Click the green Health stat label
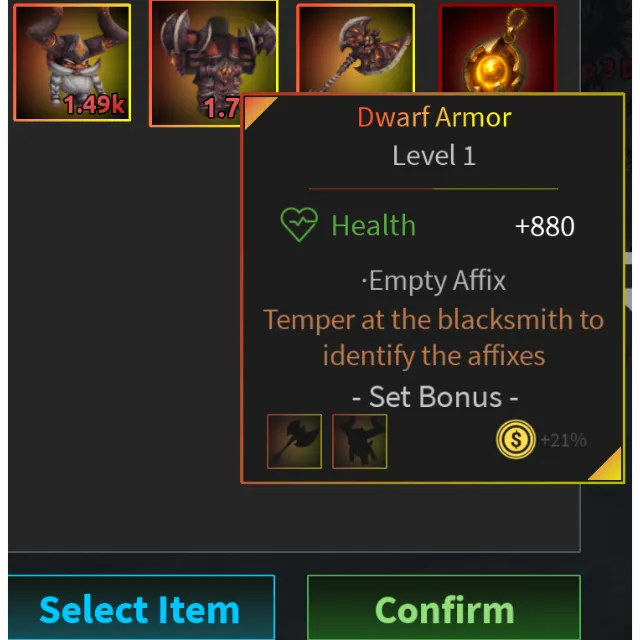This screenshot has height=640, width=640. [x=373, y=225]
